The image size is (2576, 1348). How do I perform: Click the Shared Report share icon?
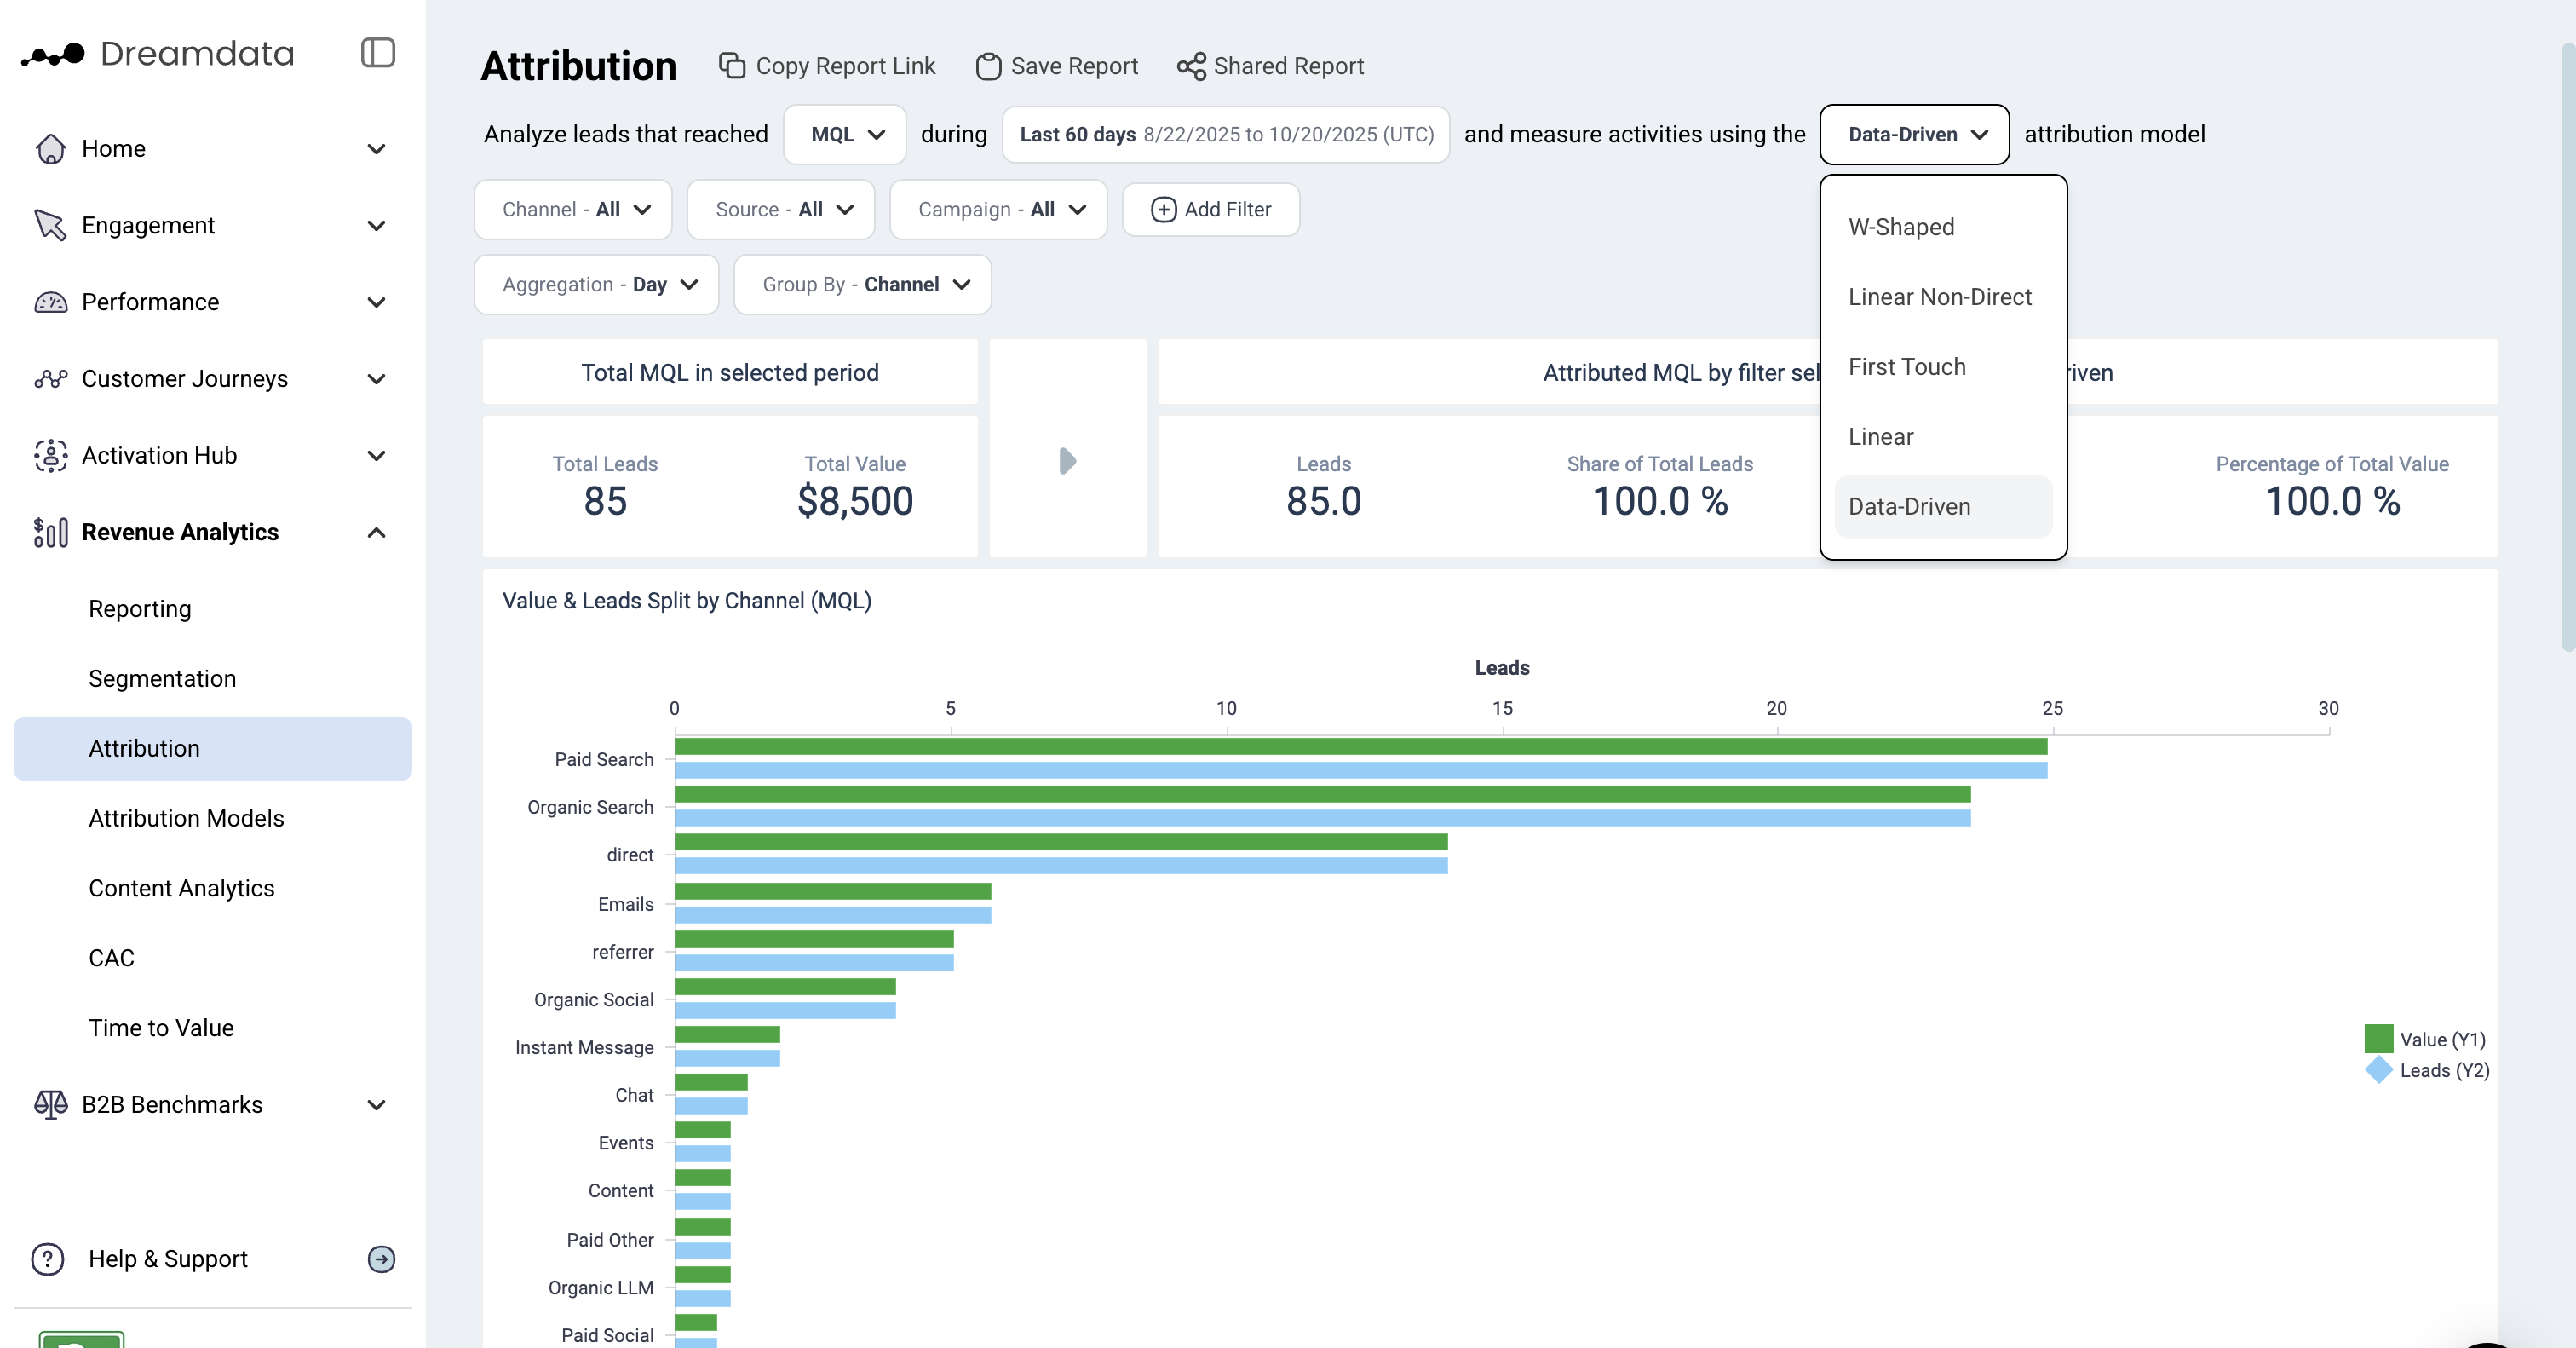pos(1190,66)
